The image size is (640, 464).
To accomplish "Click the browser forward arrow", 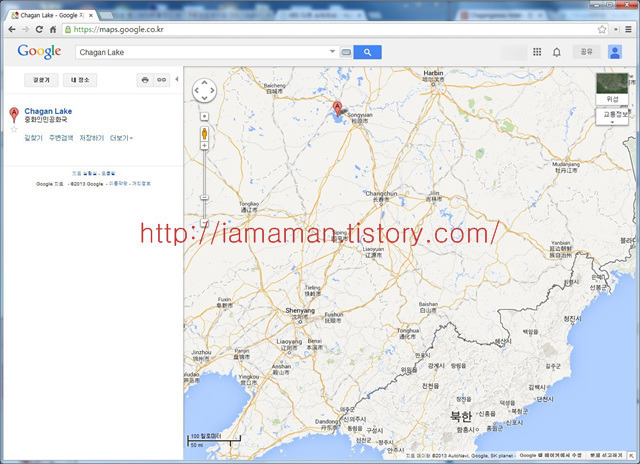I will [x=25, y=29].
